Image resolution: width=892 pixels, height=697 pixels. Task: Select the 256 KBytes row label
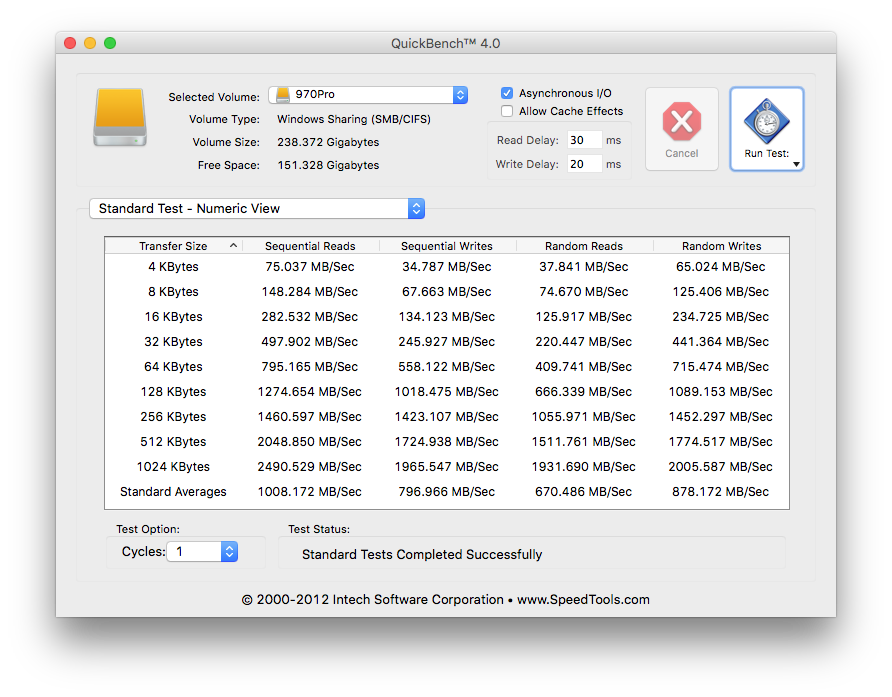(174, 416)
